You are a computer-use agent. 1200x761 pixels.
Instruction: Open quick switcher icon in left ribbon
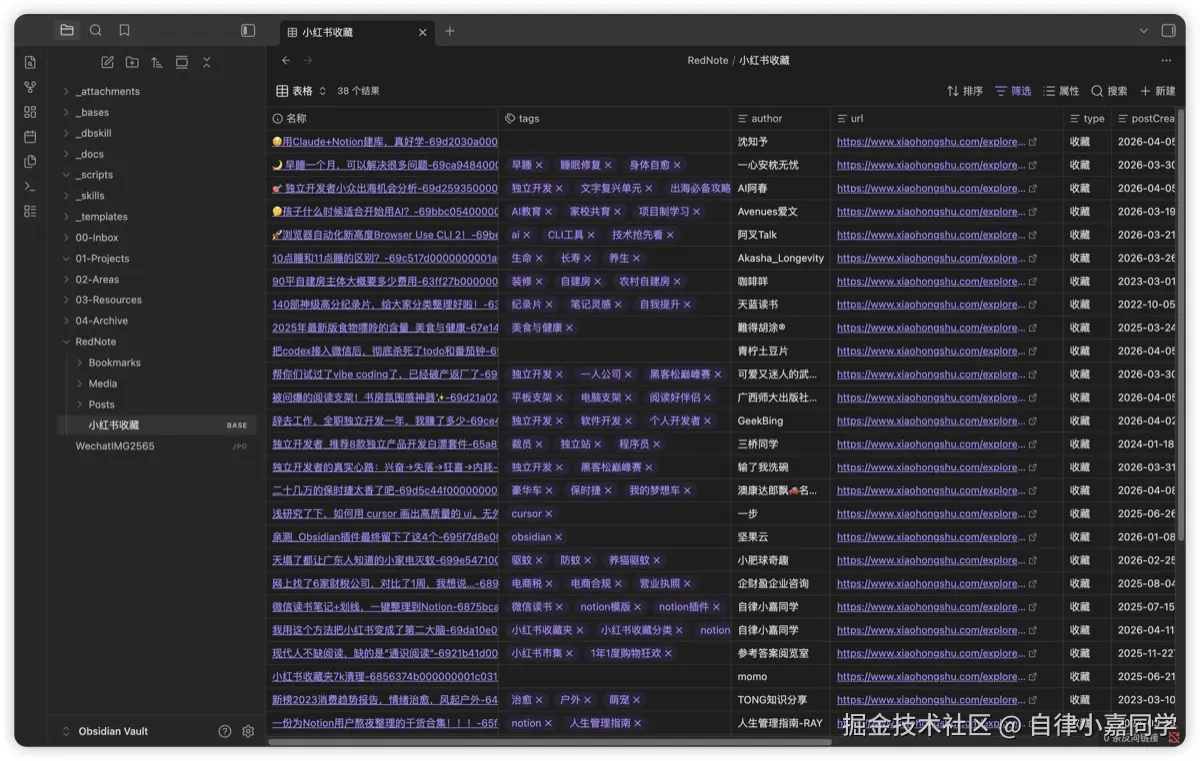[x=30, y=62]
